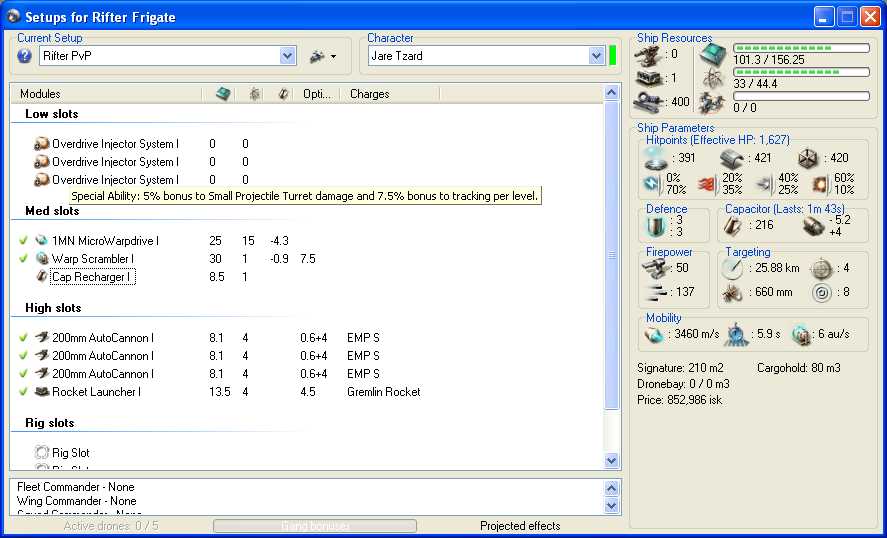
Task: Click the capacitor capacity icon showing 216
Action: click(x=733, y=226)
